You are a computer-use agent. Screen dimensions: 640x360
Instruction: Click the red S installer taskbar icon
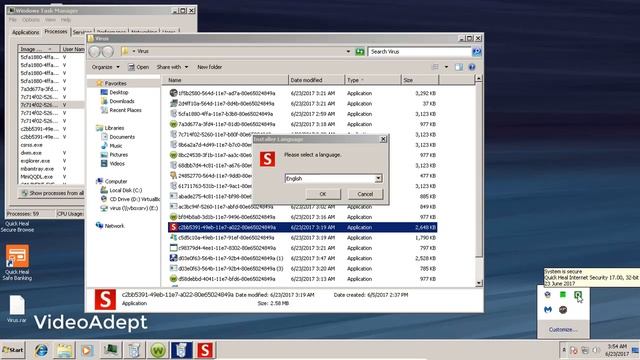coord(205,350)
